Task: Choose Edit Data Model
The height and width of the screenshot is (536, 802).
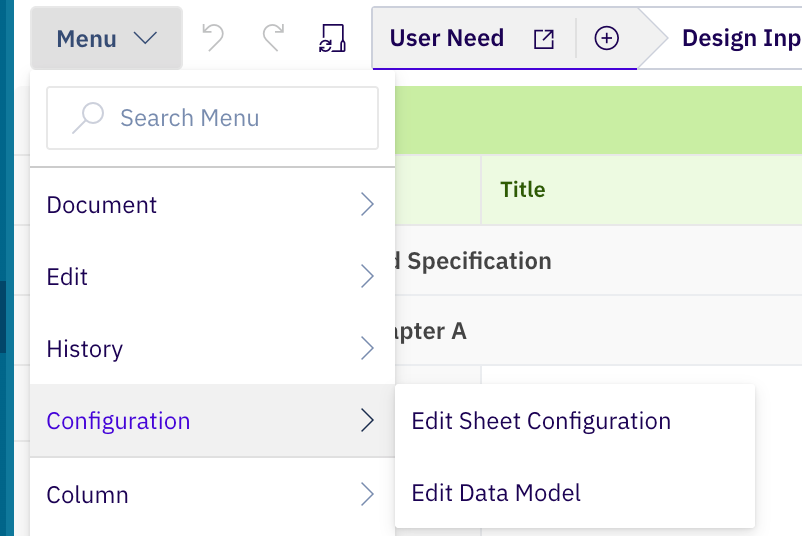Action: 496,493
